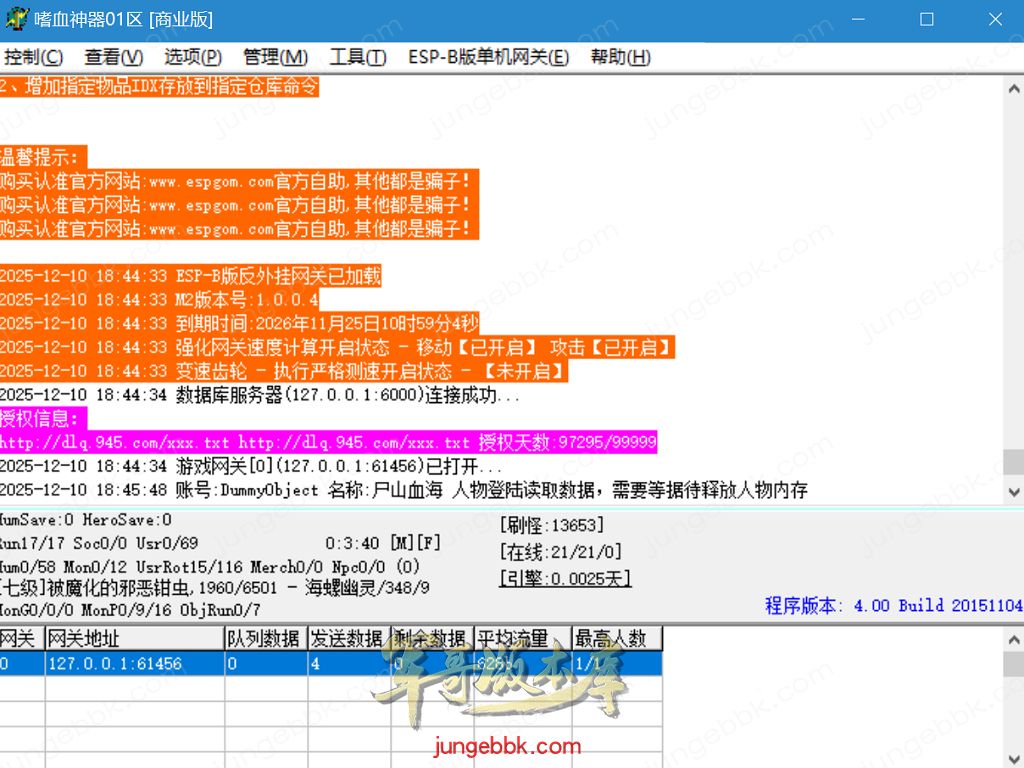
Task: Click the app icon in the title bar
Action: pos(16,19)
